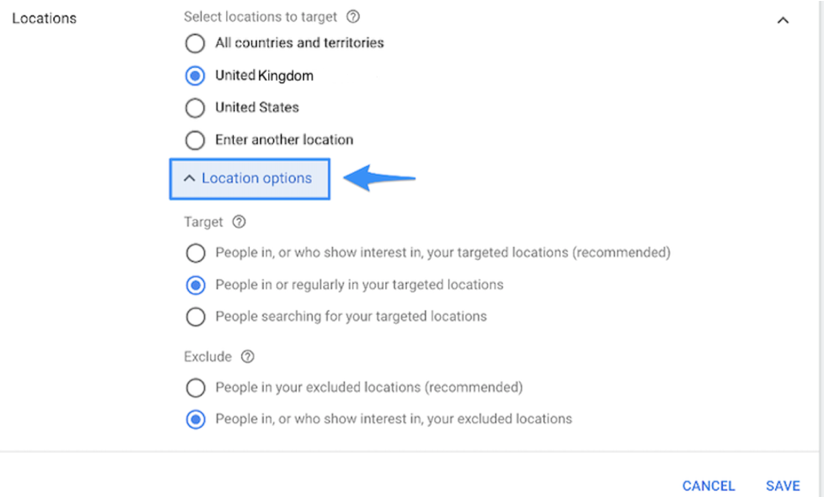
Task: Click the Locations section heading
Action: pos(44,18)
